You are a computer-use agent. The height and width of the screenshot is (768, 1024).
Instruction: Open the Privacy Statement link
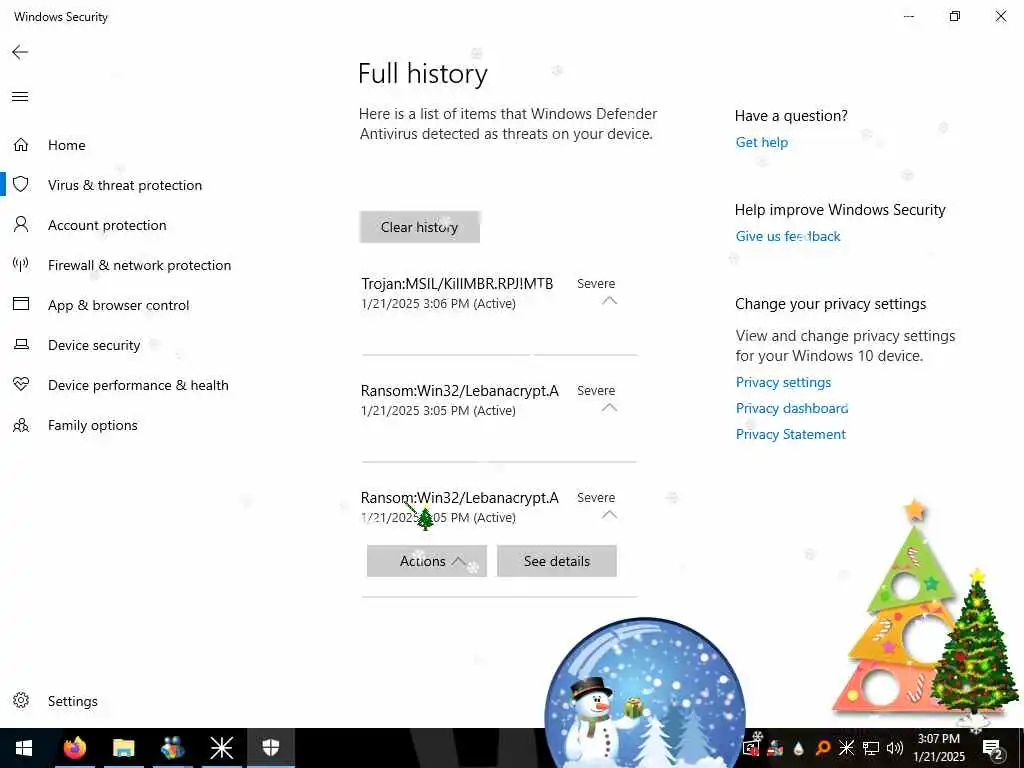(790, 434)
